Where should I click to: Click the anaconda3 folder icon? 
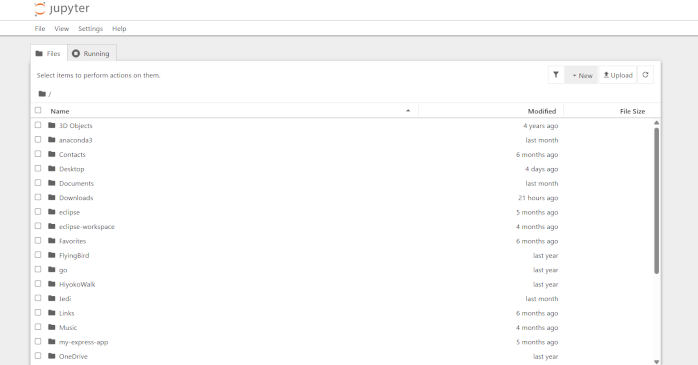tap(52, 139)
